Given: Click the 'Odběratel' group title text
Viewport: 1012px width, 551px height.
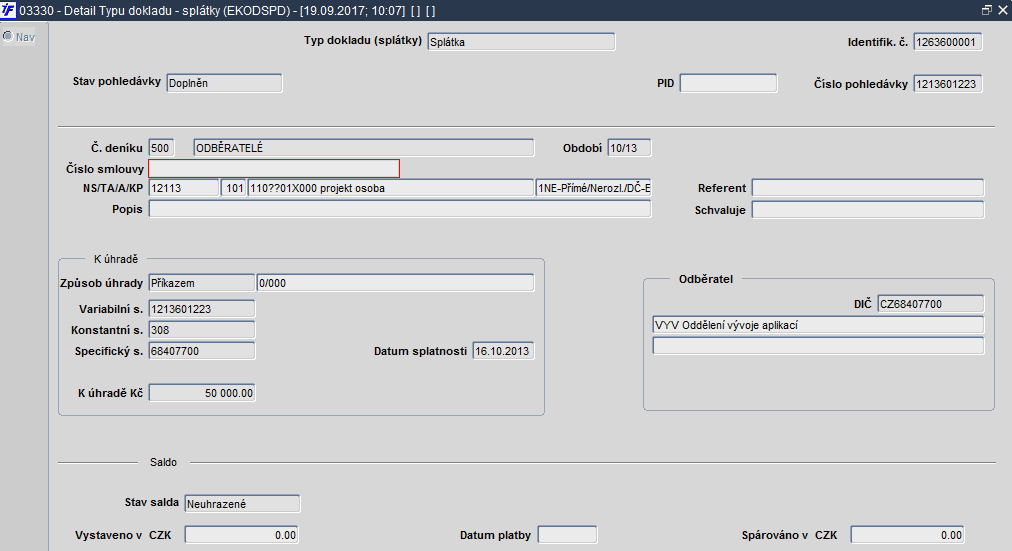Looking at the screenshot, I should (705, 279).
